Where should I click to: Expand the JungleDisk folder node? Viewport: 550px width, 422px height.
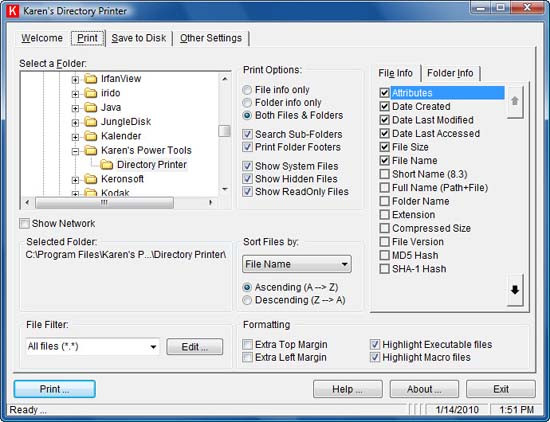(x=75, y=123)
